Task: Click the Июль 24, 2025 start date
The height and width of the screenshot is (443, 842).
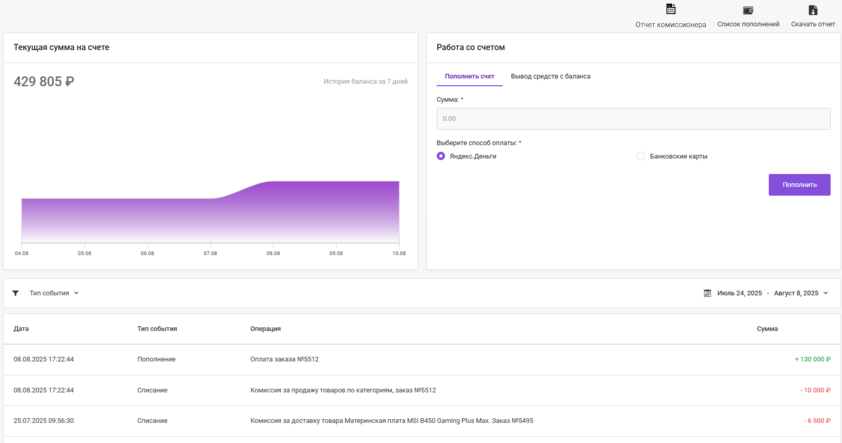Action: point(739,293)
